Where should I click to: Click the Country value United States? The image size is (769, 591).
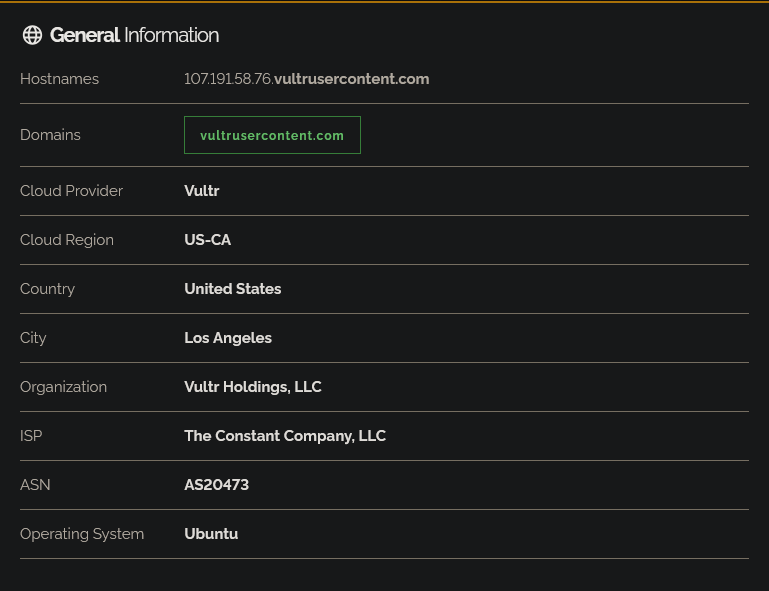[x=232, y=289]
